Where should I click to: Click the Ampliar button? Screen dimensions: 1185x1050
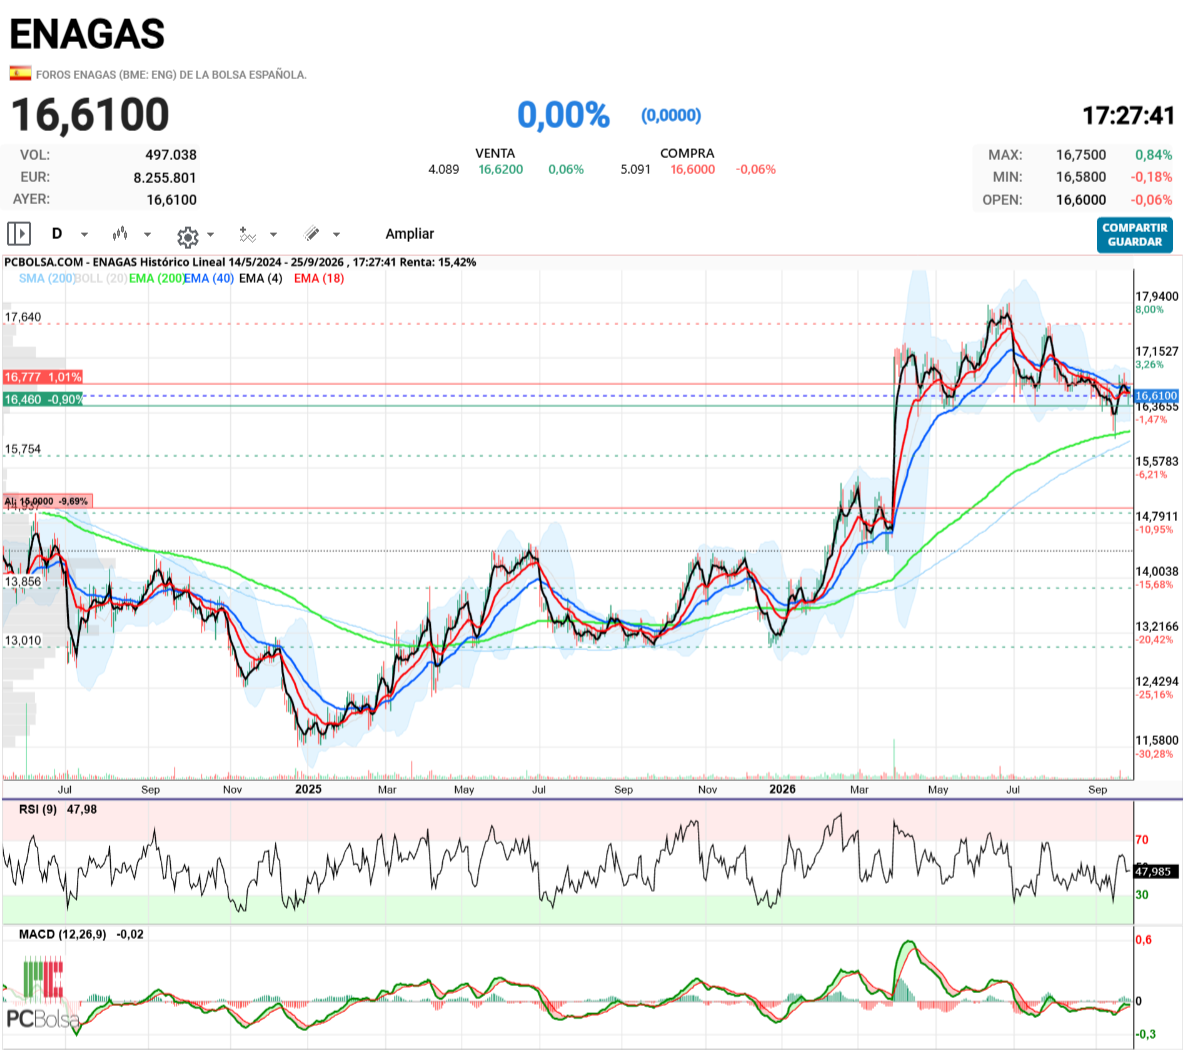tap(410, 234)
